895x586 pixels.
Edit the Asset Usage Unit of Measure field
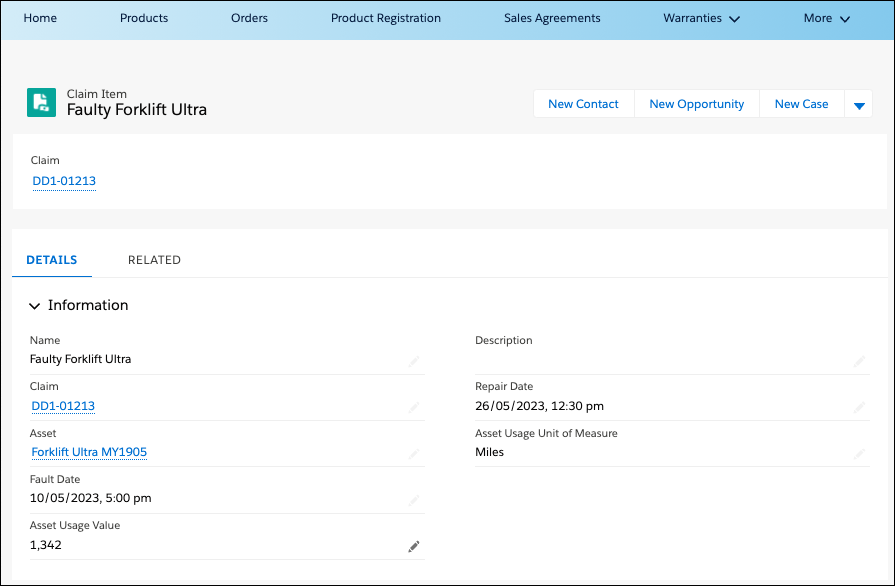pyautogui.click(x=860, y=453)
